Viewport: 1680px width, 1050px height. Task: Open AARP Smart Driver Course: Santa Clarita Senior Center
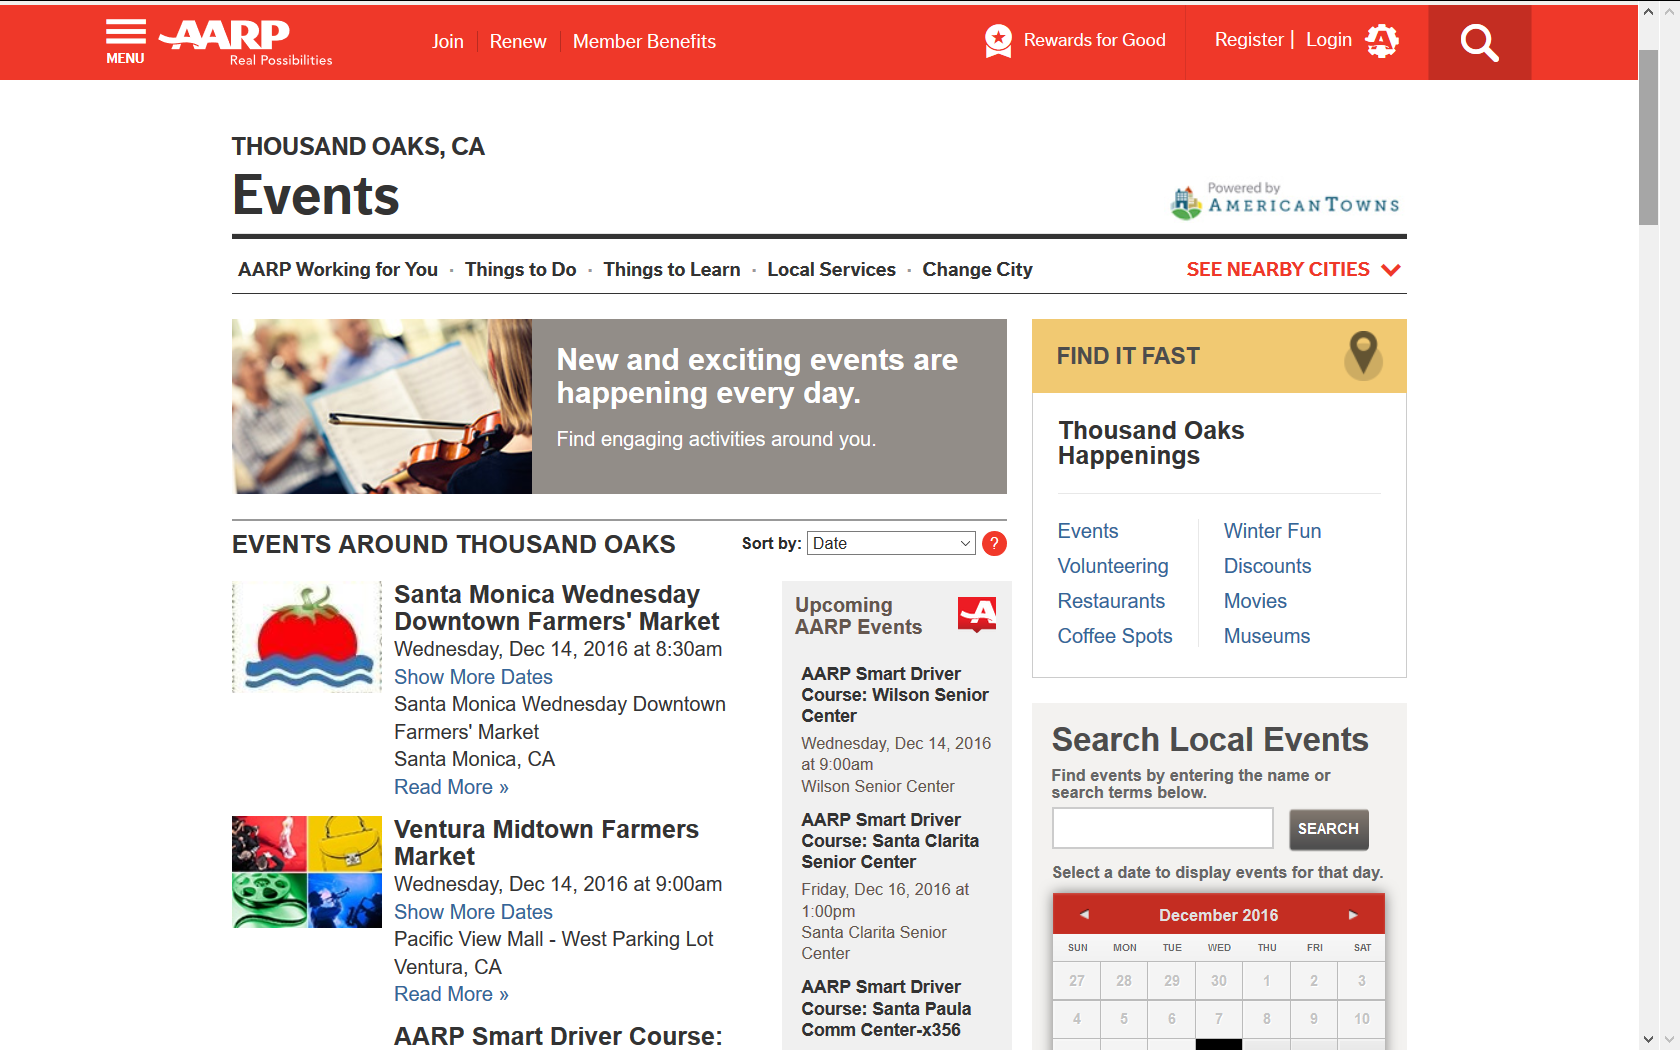coord(890,841)
